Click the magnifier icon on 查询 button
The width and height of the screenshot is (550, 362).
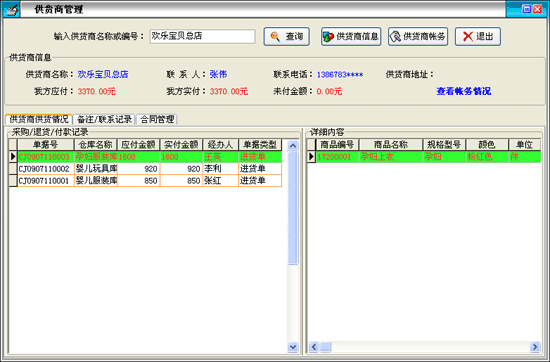[x=275, y=36]
